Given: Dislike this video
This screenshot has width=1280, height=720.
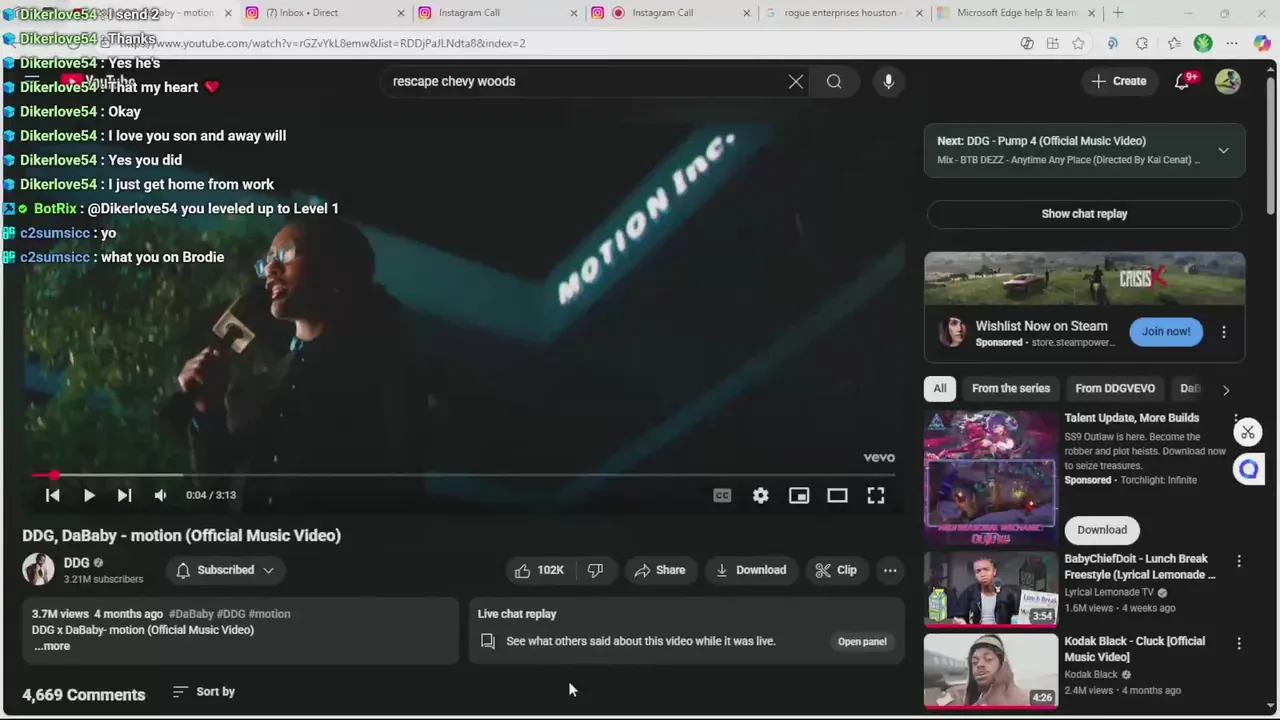Looking at the screenshot, I should point(596,570).
